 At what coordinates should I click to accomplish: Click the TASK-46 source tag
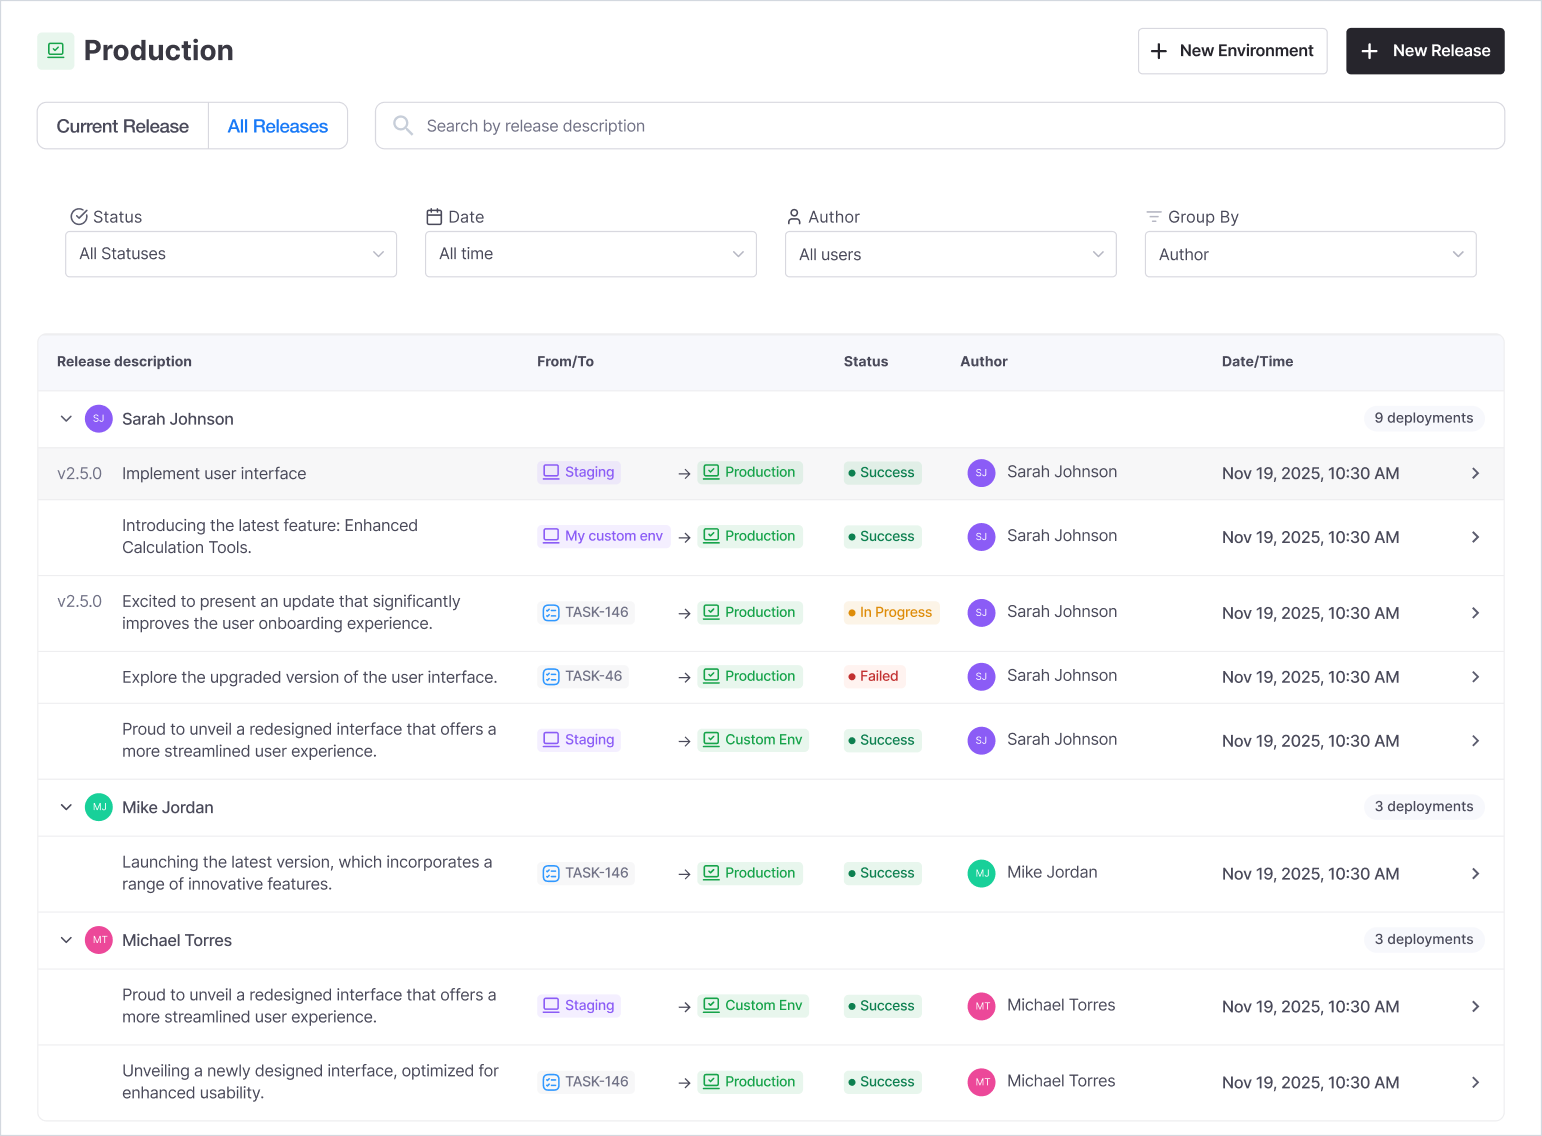click(583, 677)
